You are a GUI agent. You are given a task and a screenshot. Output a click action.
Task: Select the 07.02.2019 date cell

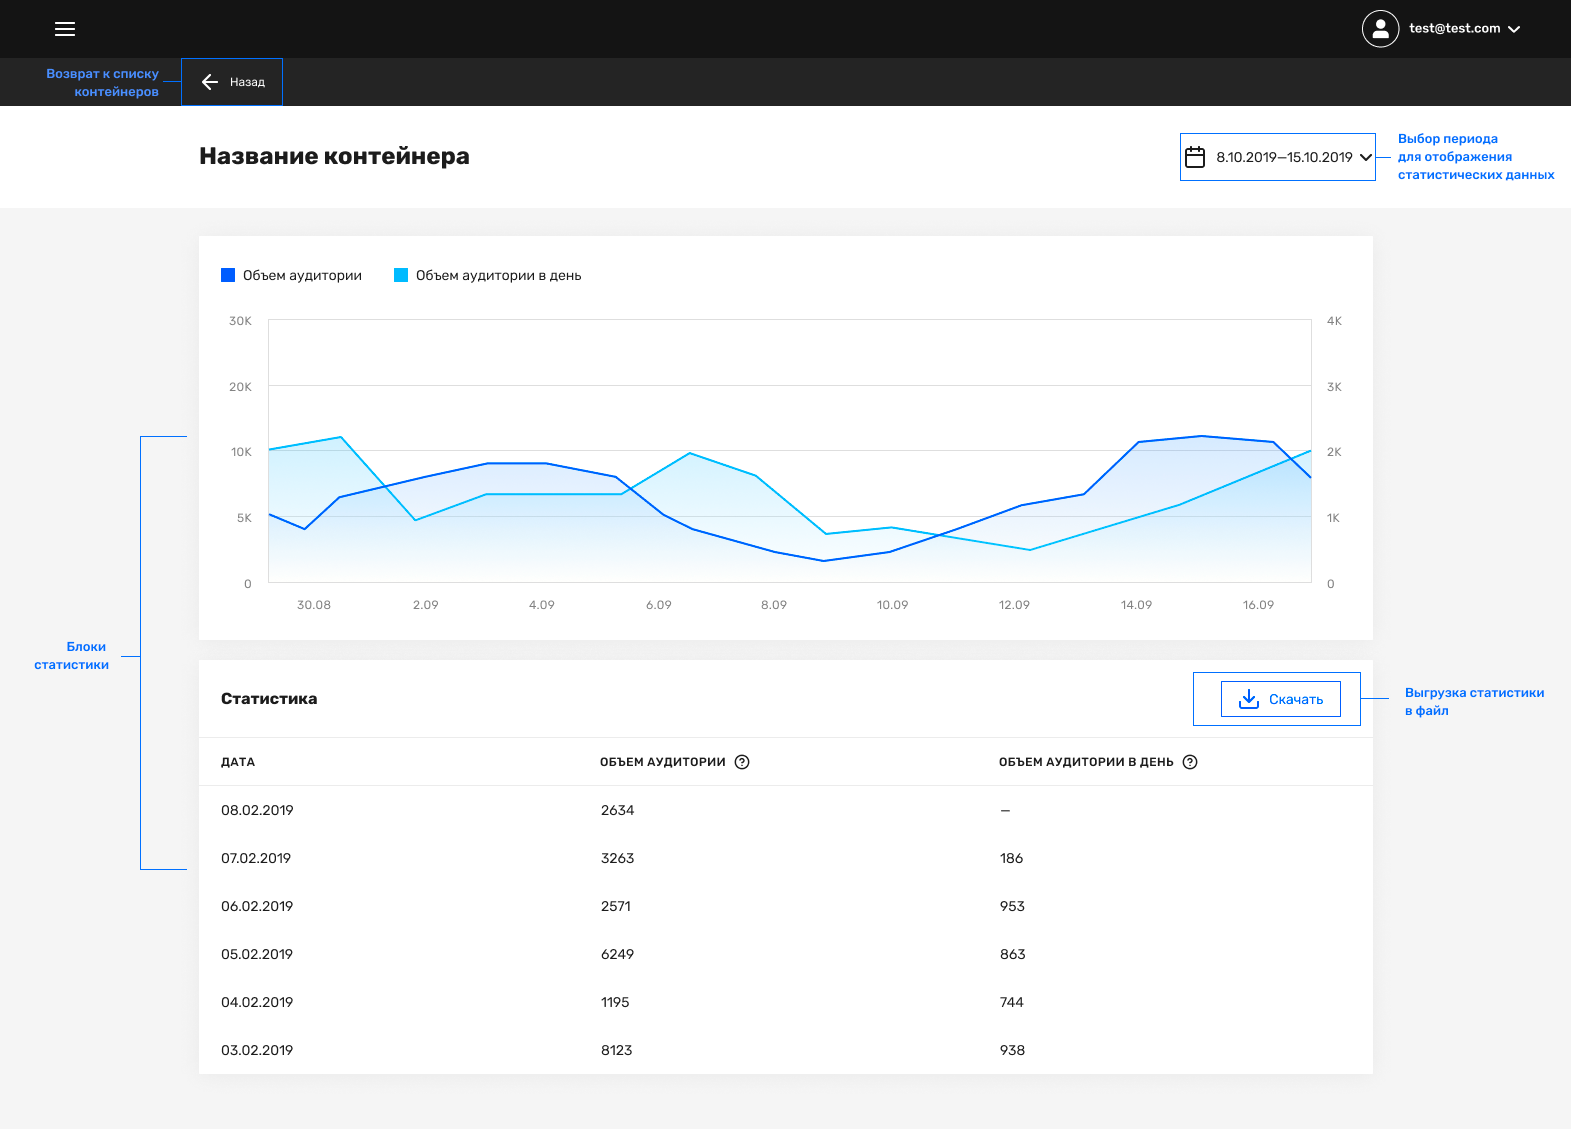coord(256,858)
